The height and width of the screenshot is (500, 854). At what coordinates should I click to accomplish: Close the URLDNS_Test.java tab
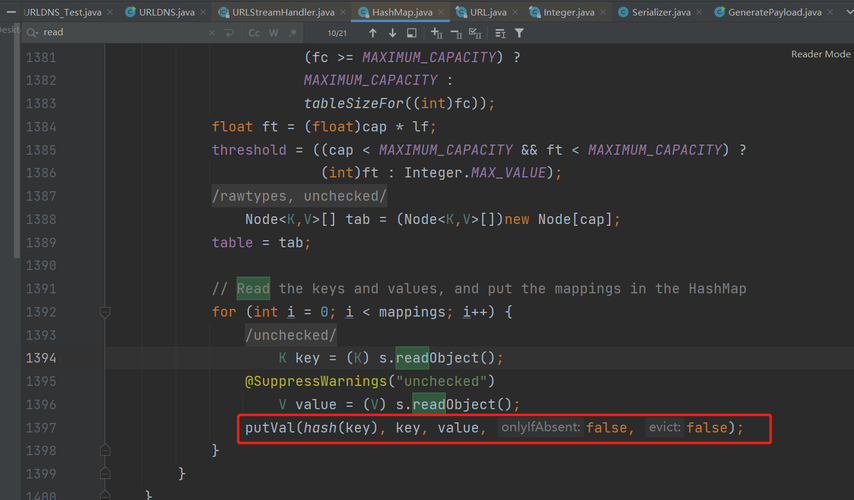(x=110, y=12)
